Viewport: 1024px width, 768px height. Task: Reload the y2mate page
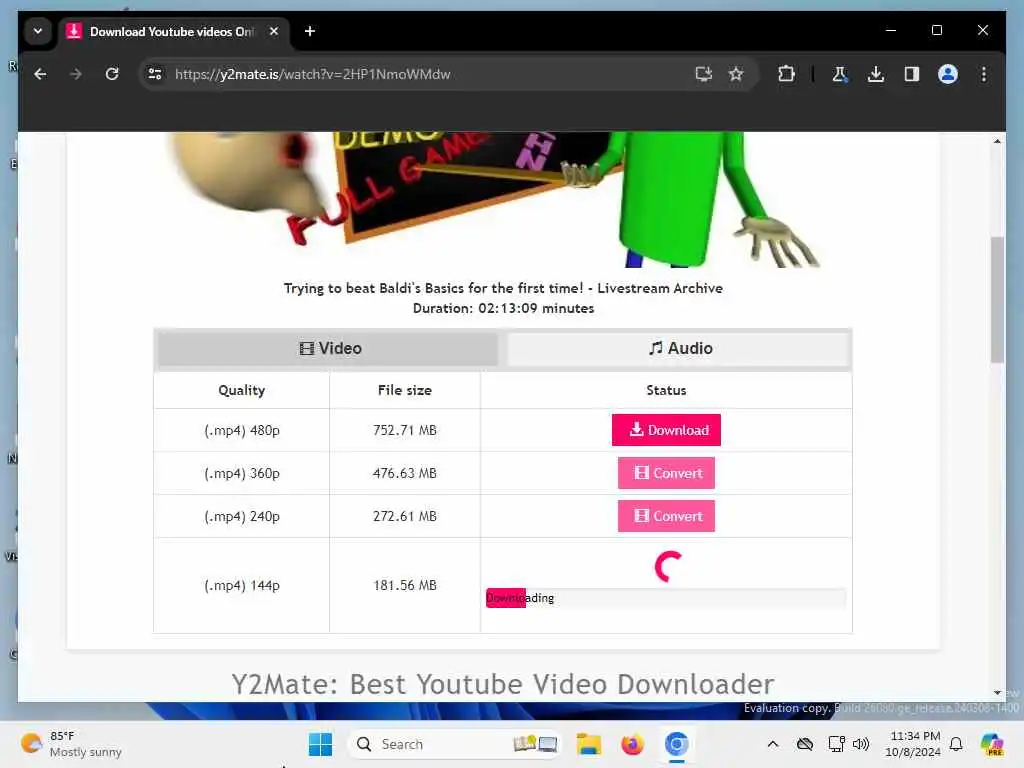pos(112,74)
